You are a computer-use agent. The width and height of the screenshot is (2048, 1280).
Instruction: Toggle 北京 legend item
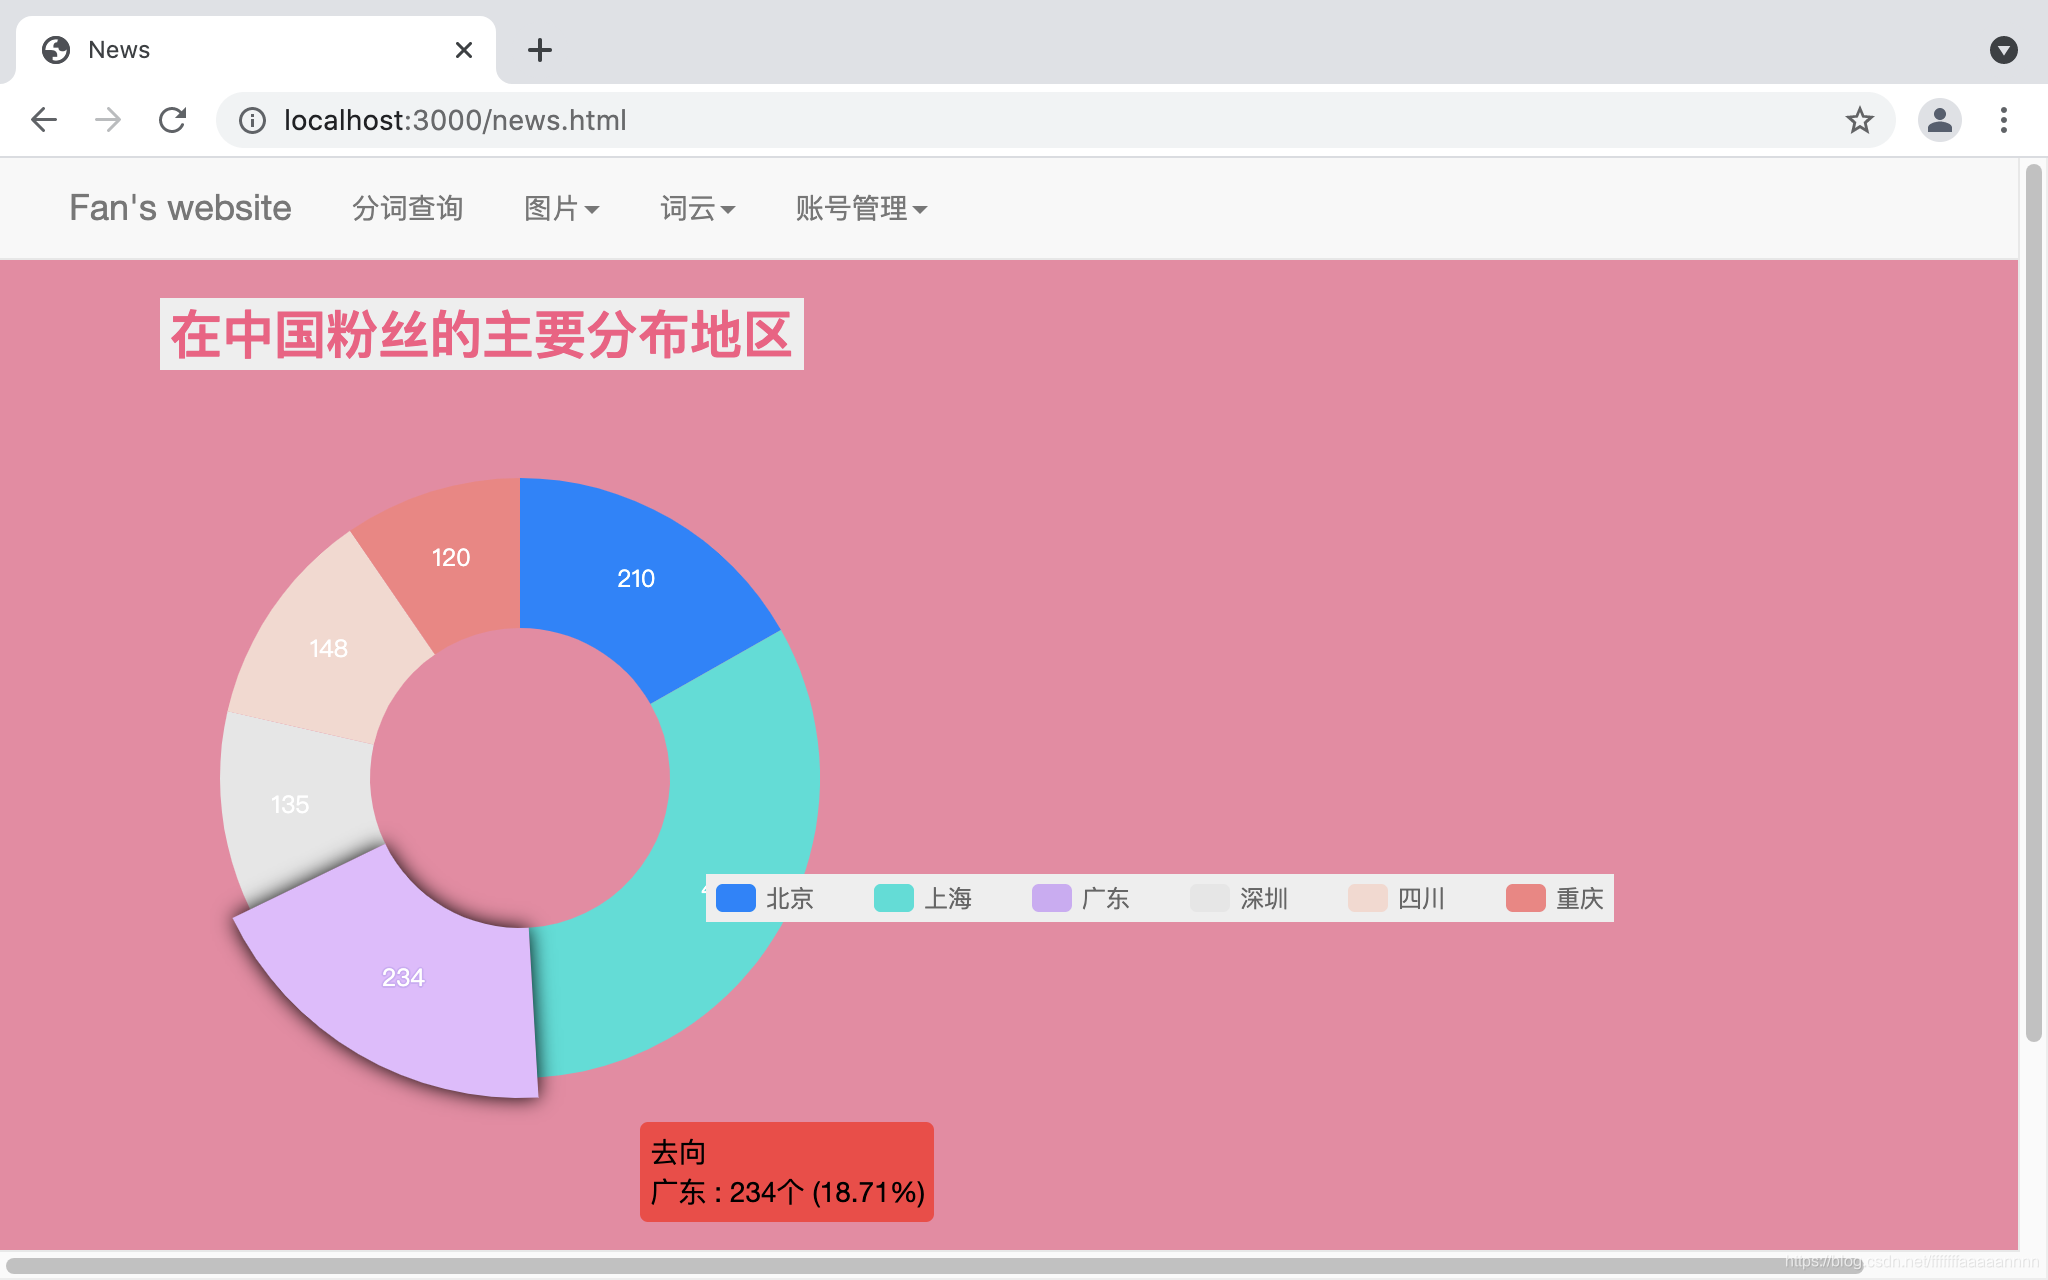click(765, 898)
